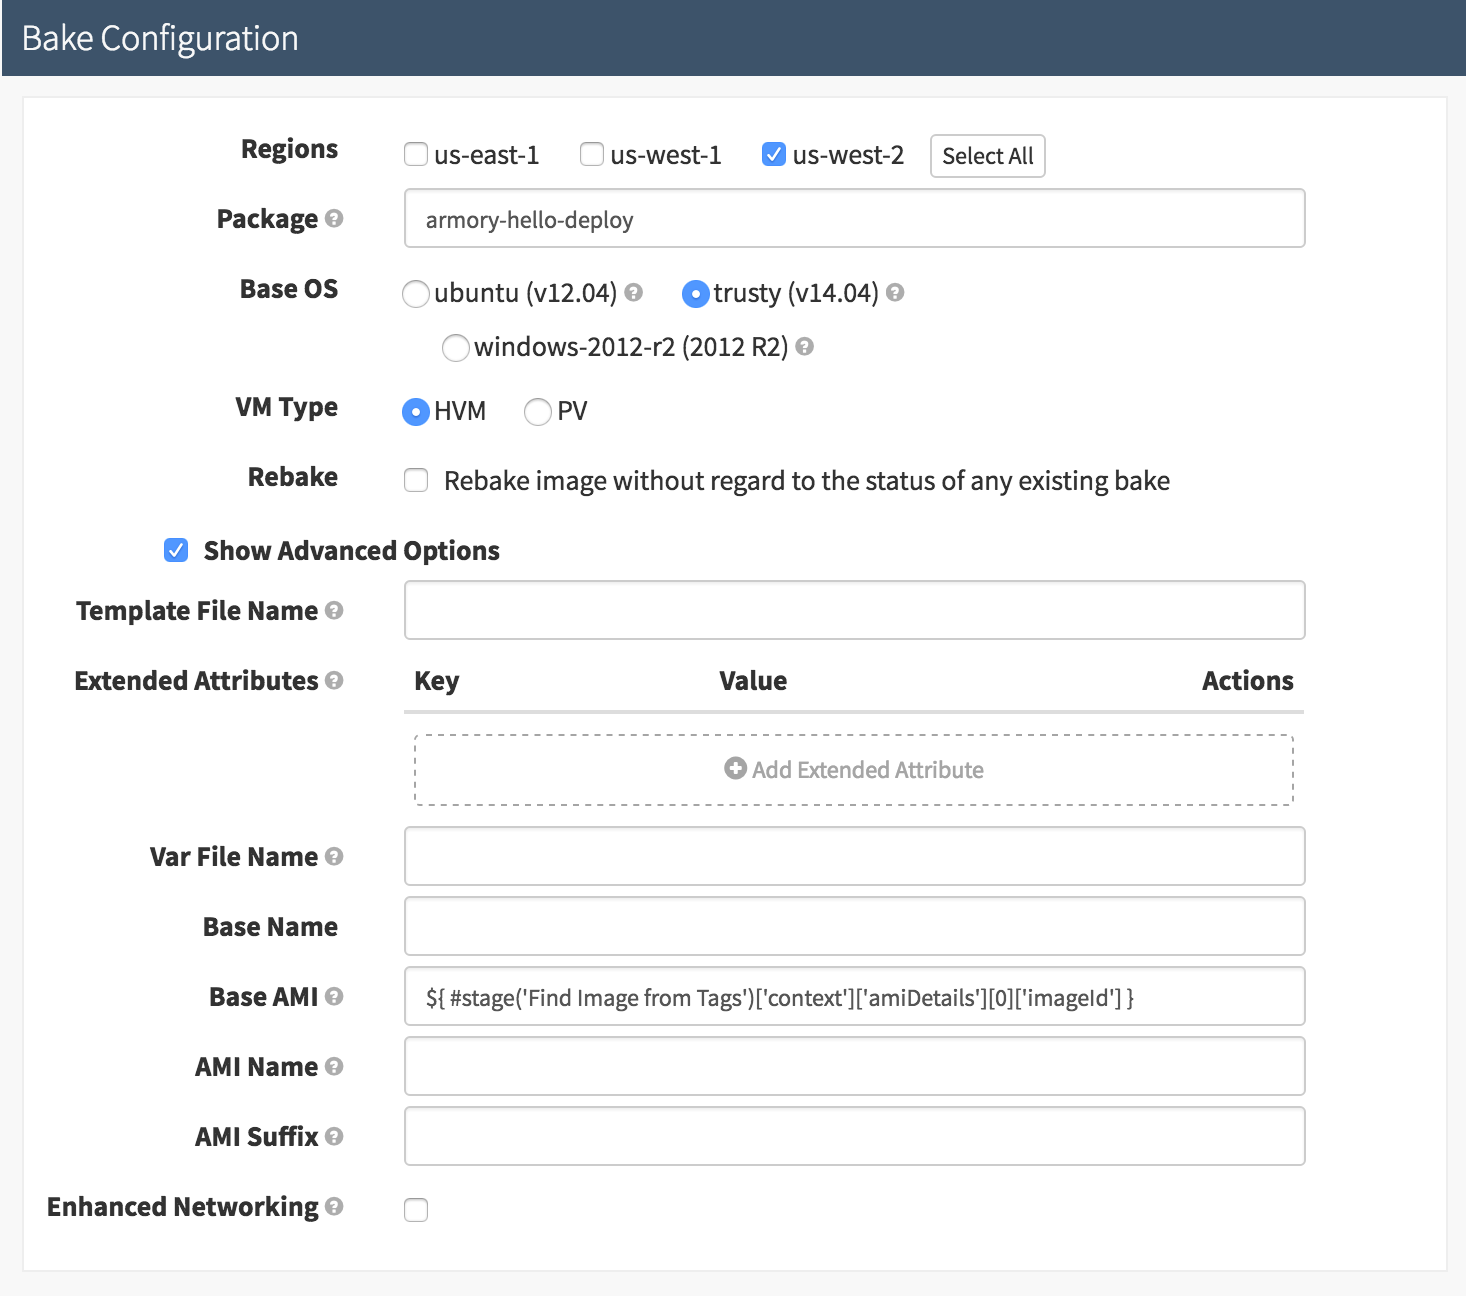
Task: Click AMI Suffix help icon
Action: pyautogui.click(x=334, y=1136)
